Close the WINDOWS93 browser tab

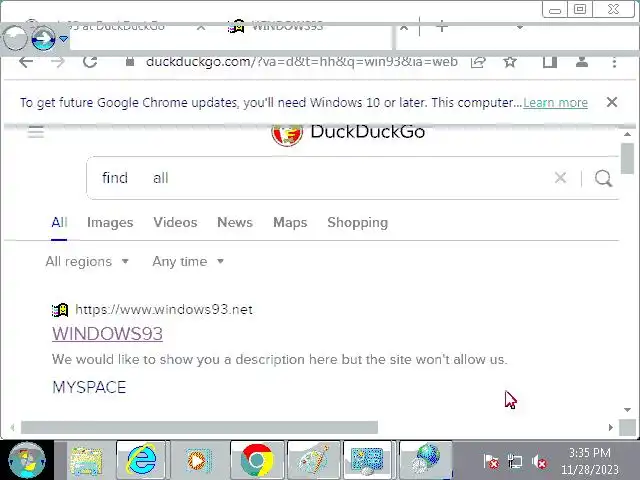[x=404, y=27]
